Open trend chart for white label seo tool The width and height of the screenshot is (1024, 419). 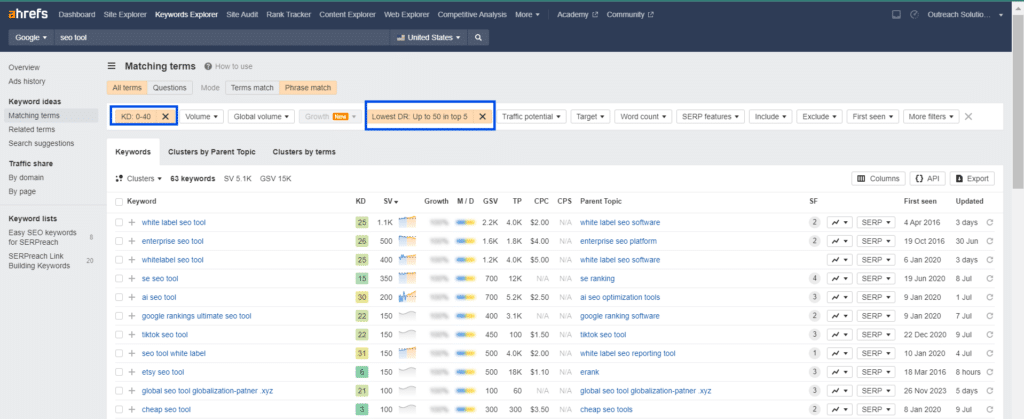click(x=839, y=223)
